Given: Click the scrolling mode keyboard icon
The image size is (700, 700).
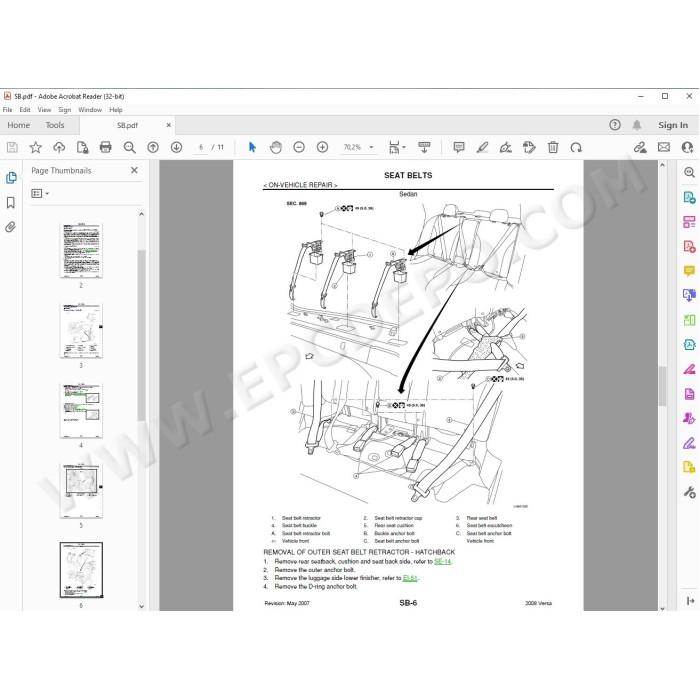Looking at the screenshot, I should 424,147.
